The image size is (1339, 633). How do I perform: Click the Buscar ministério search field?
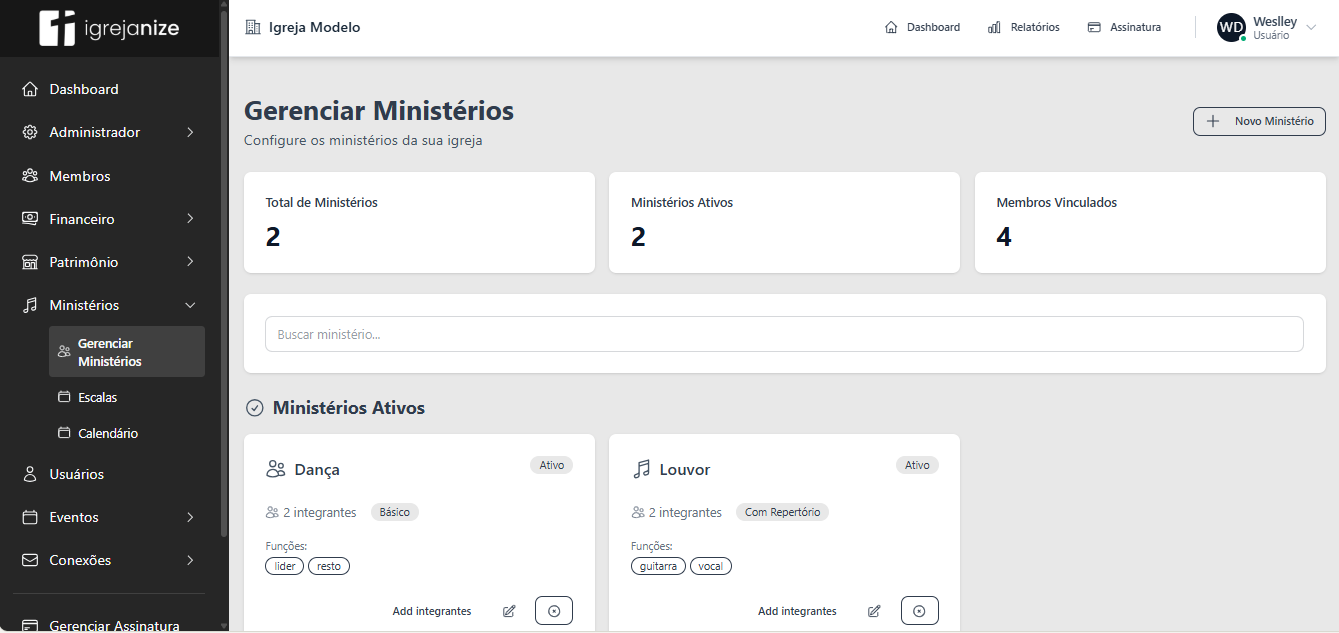click(x=784, y=334)
